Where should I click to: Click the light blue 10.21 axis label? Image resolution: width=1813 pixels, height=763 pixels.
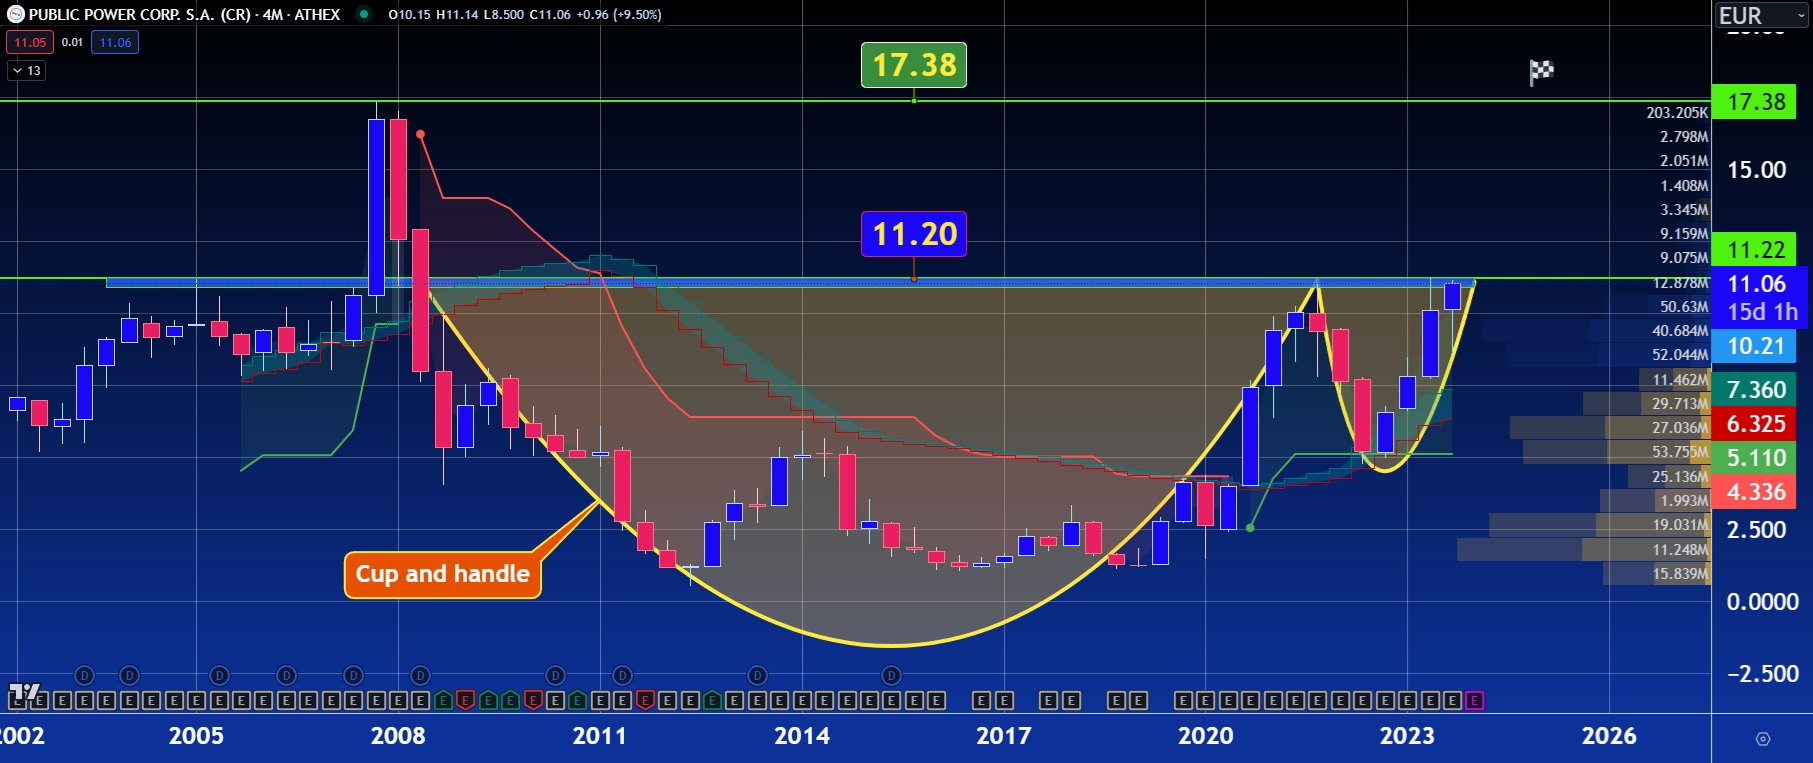pos(1756,346)
